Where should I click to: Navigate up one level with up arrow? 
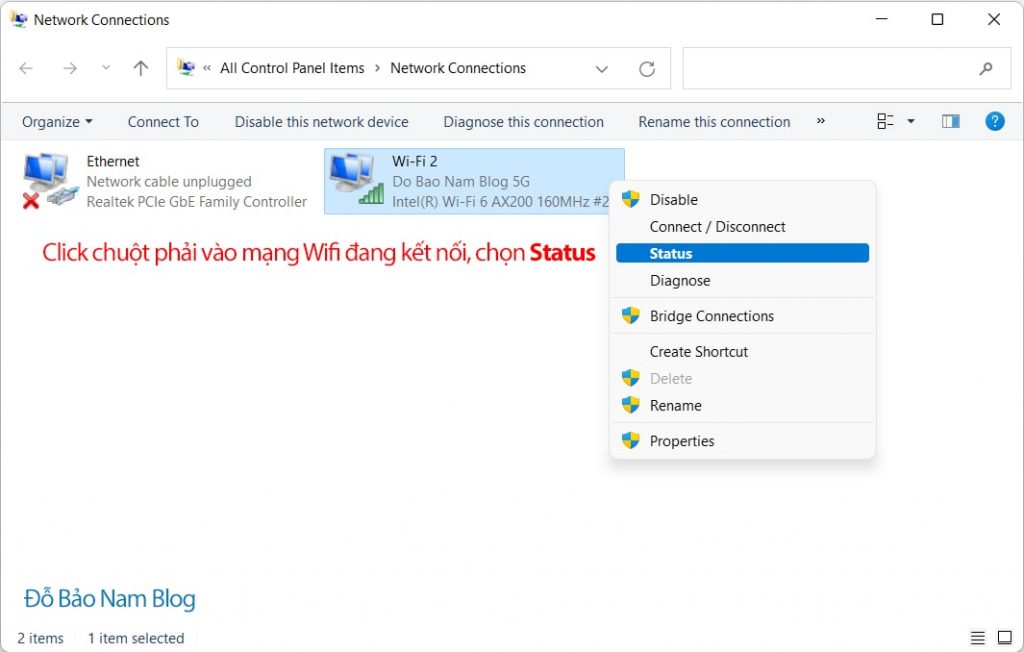click(140, 68)
